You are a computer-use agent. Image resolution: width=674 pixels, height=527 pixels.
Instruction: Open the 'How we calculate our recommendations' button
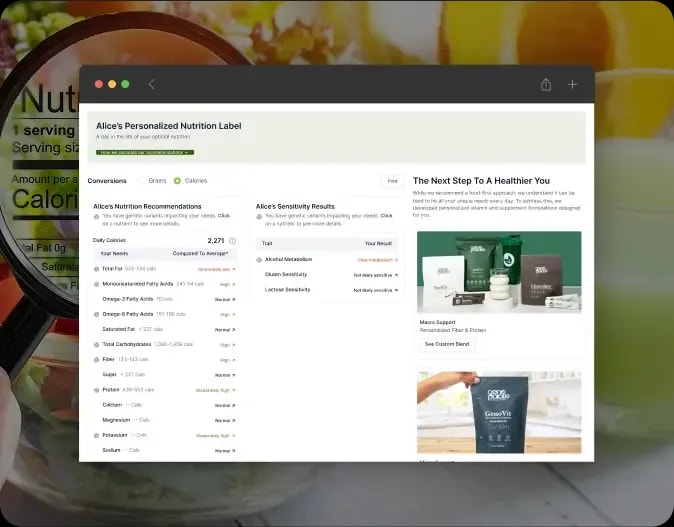tap(145, 152)
